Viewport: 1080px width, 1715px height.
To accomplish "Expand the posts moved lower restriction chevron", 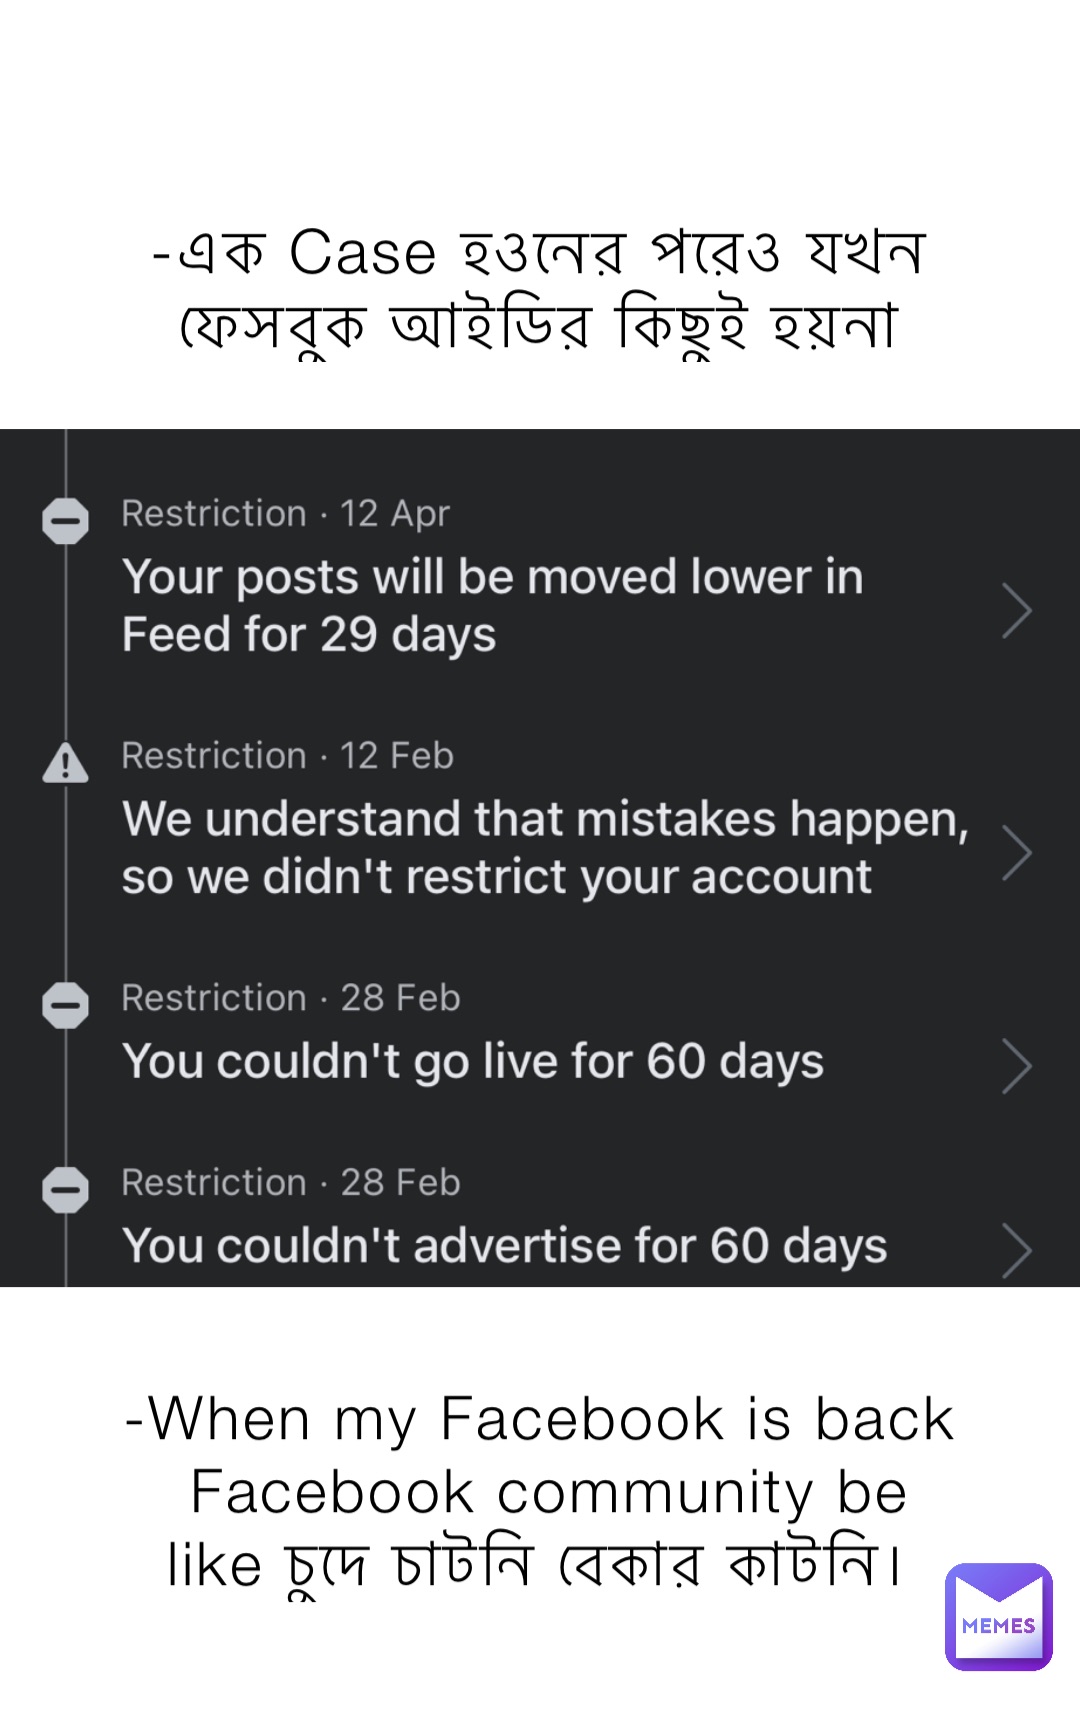I will point(1016,611).
